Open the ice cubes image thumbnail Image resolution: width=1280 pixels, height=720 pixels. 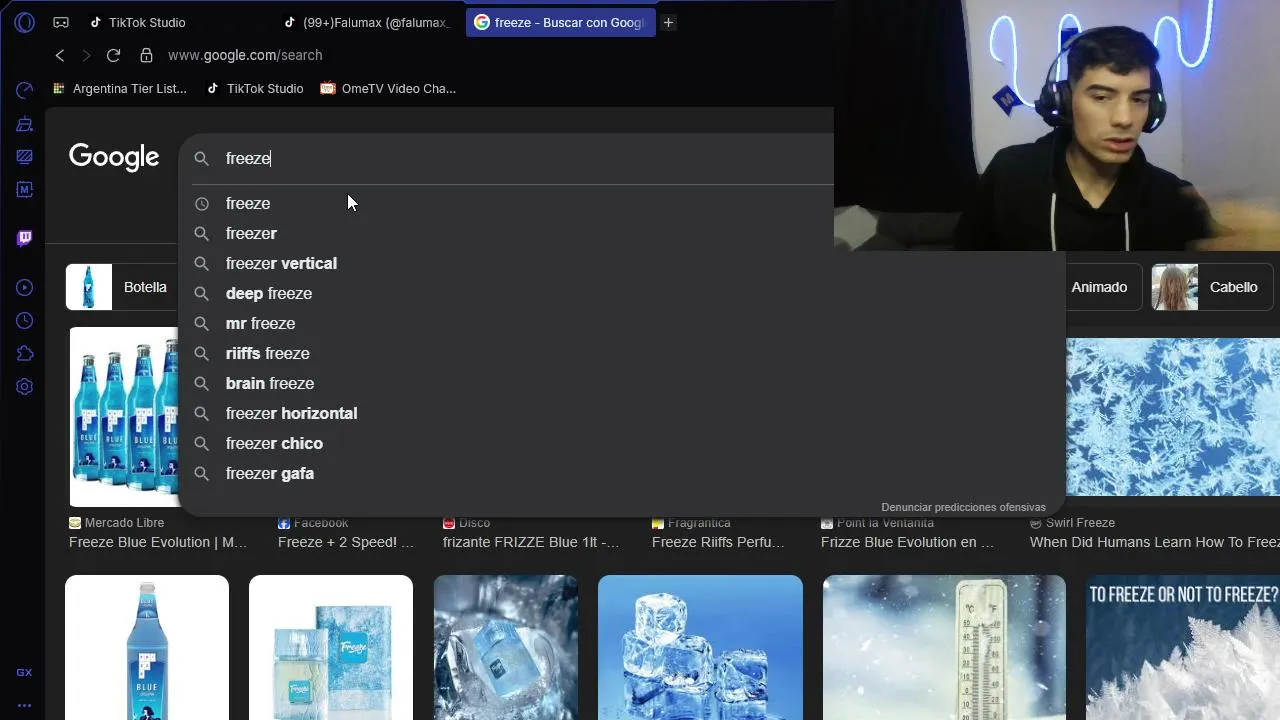tap(700, 647)
